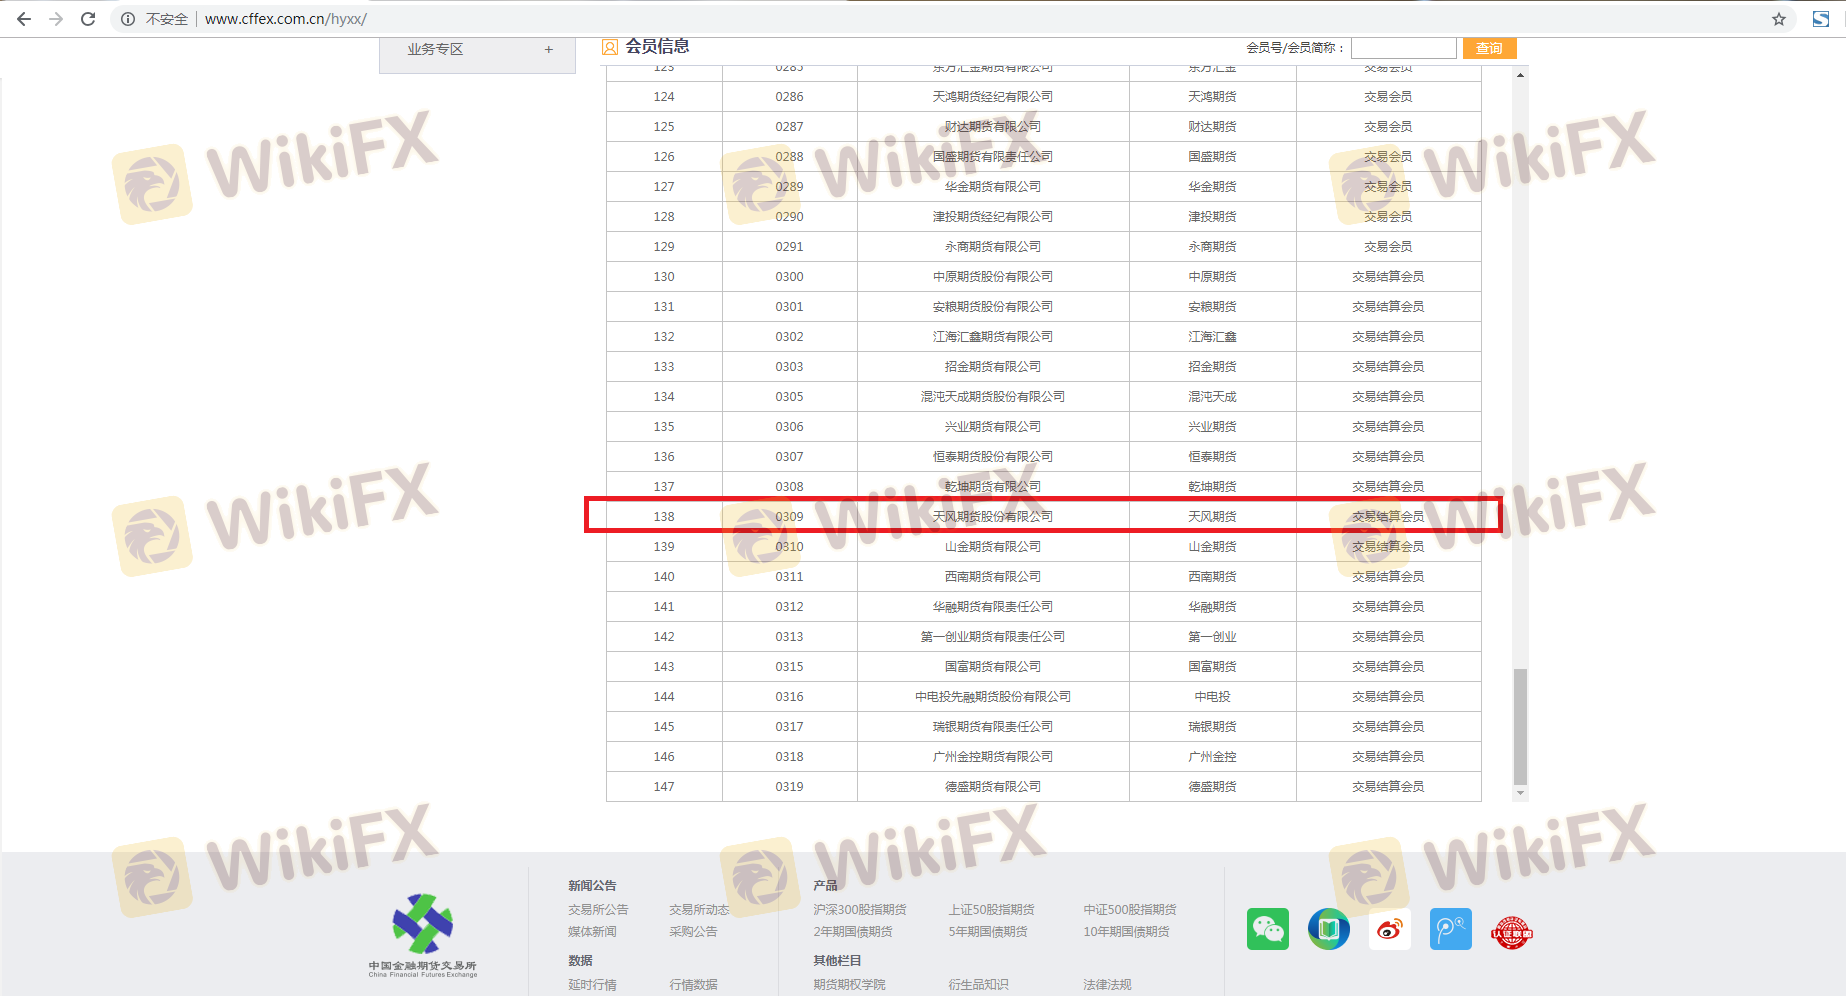The width and height of the screenshot is (1846, 996).
Task: Click the browser back arrow
Action: click(24, 19)
